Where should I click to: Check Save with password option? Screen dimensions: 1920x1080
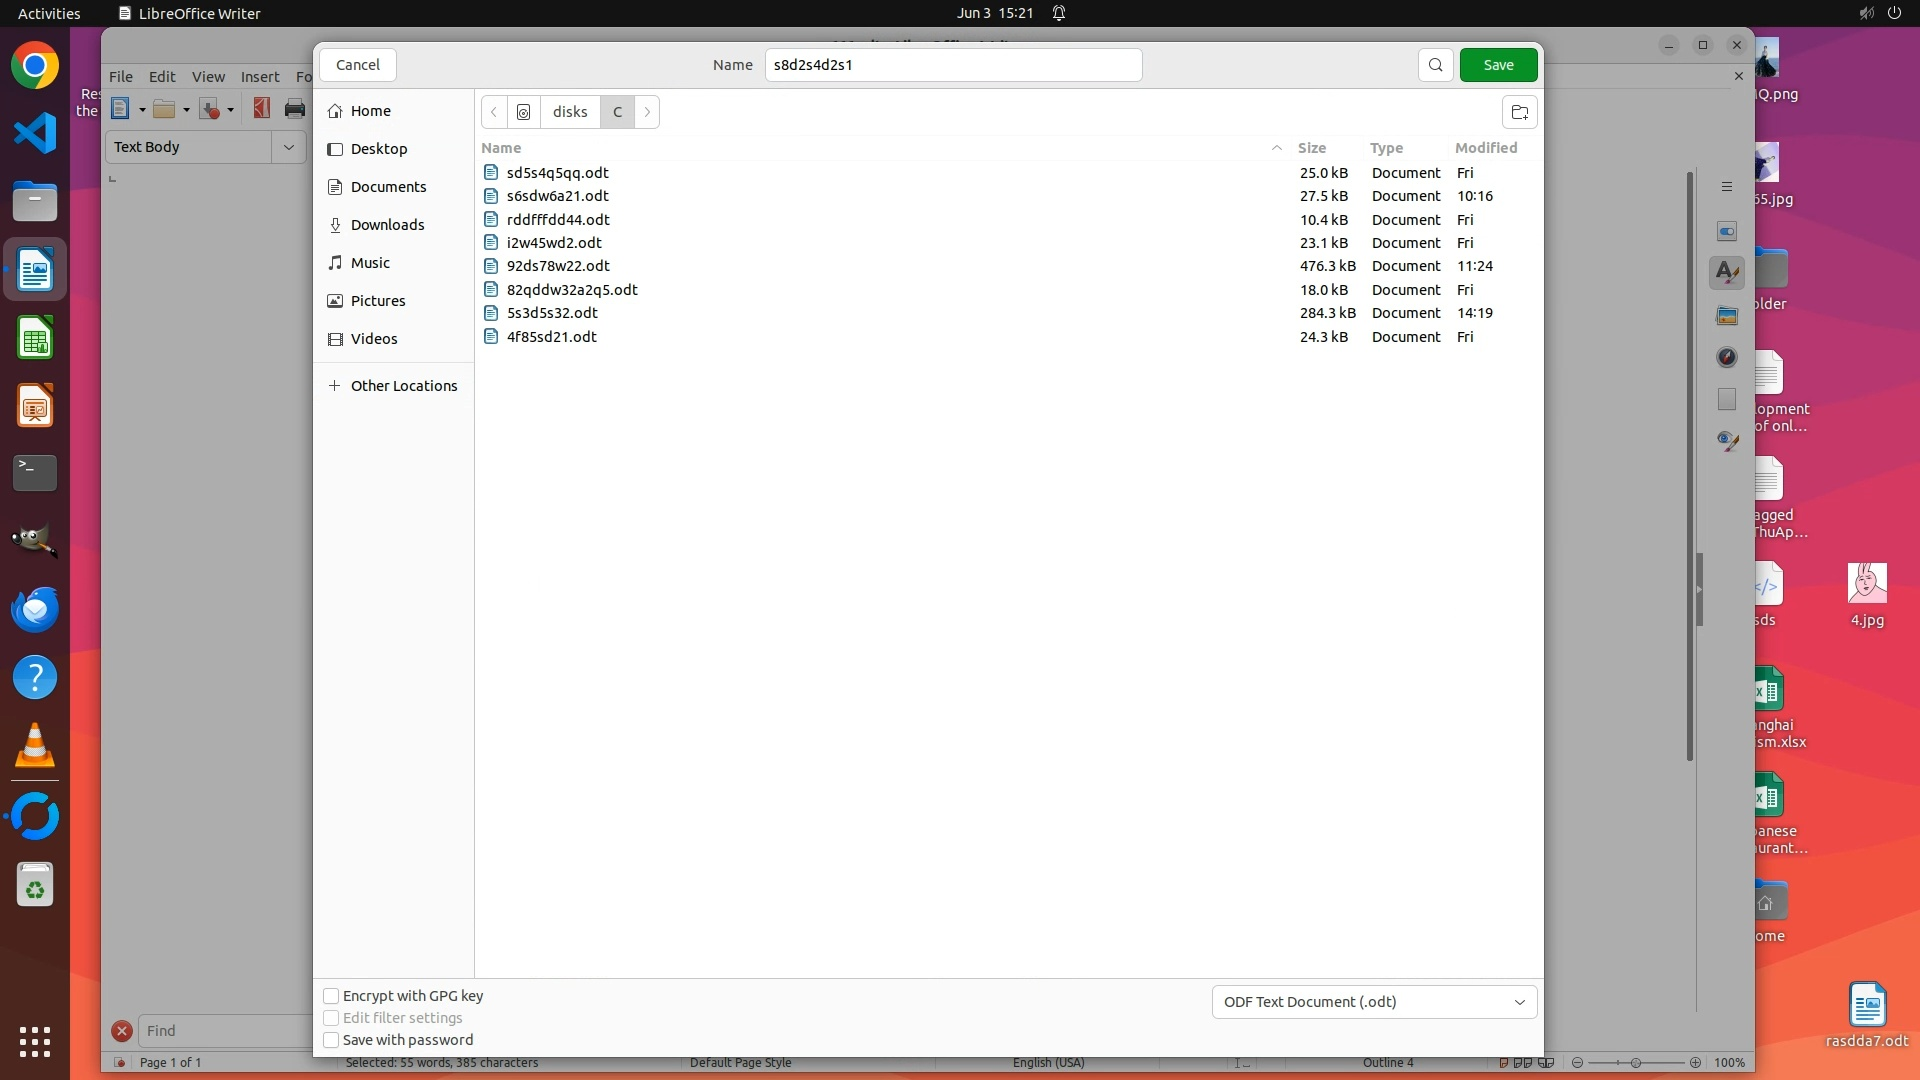[x=331, y=1040]
